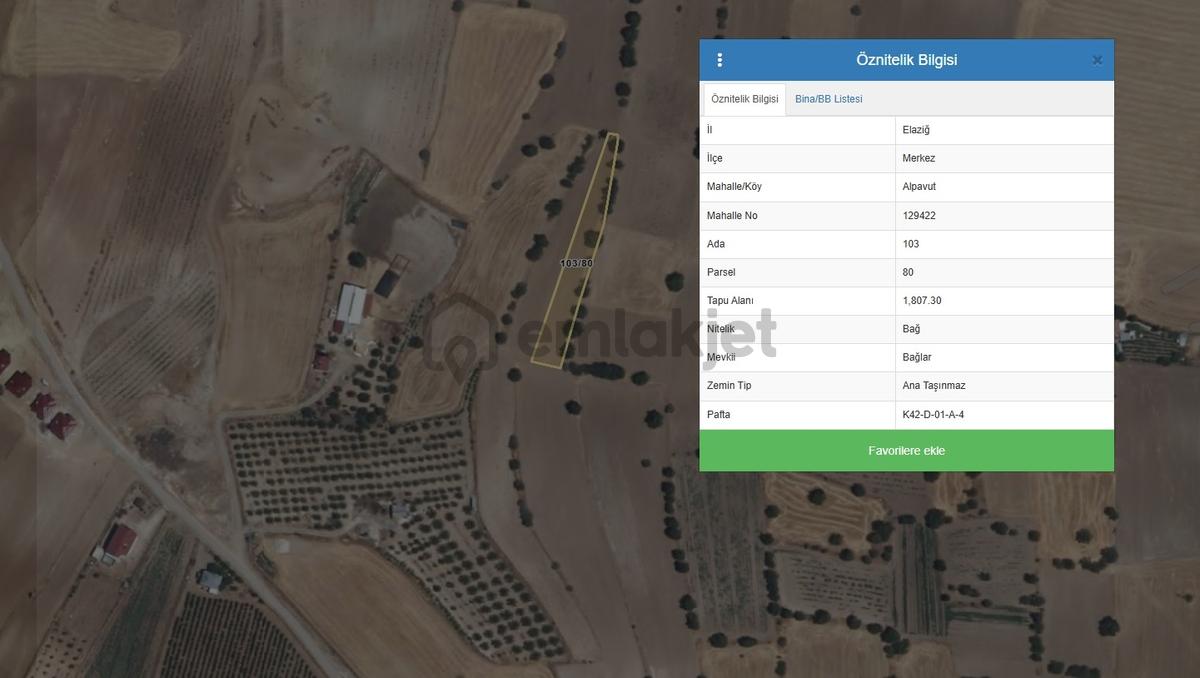Switch to the Bina/BB Listesi tab

pyautogui.click(x=828, y=99)
